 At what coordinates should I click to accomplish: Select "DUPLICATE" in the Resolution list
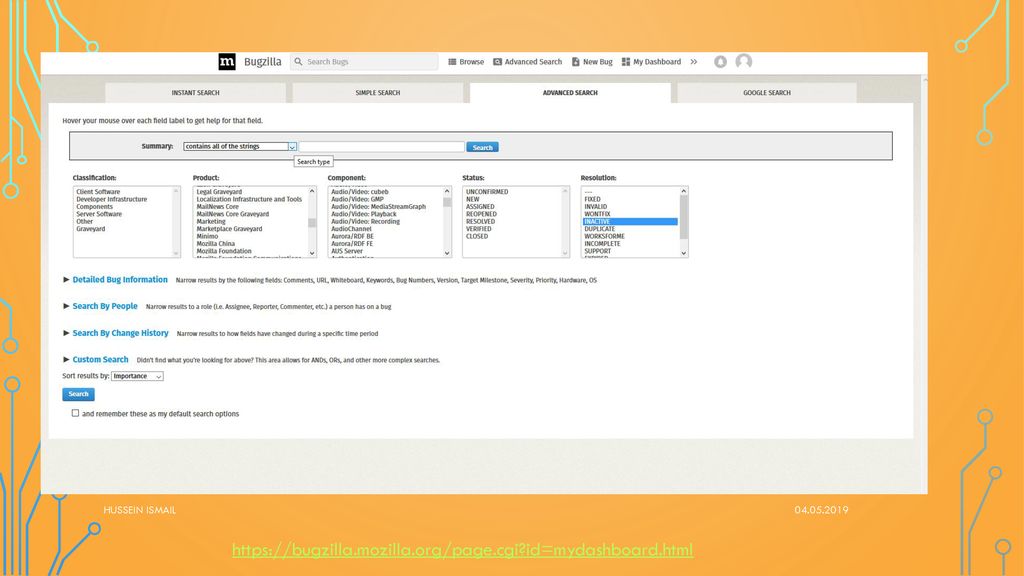coord(600,229)
